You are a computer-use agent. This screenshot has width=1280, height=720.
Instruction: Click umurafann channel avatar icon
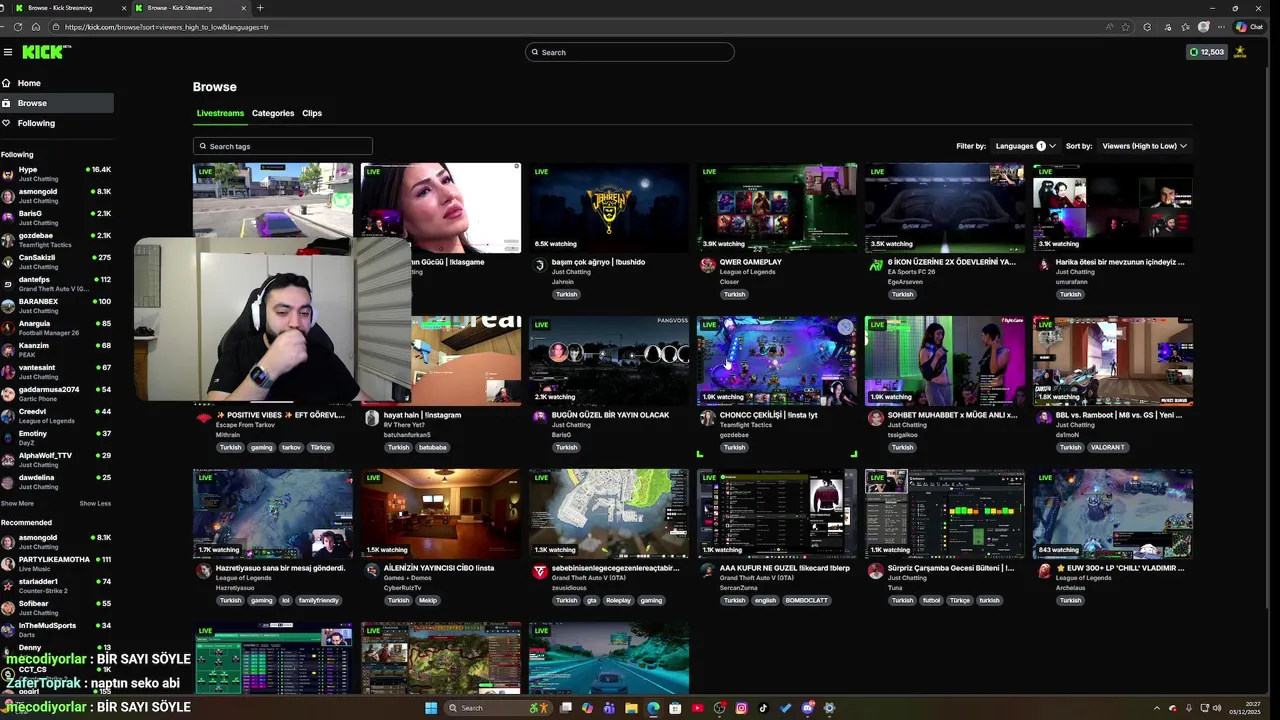[1044, 265]
